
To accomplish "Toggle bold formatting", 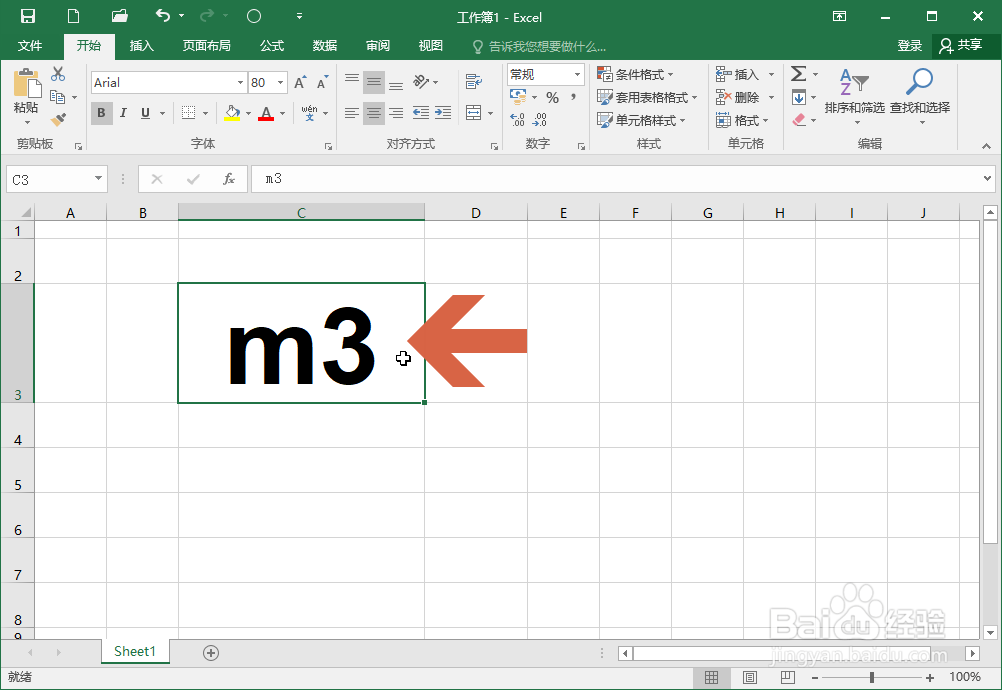I will pyautogui.click(x=101, y=113).
